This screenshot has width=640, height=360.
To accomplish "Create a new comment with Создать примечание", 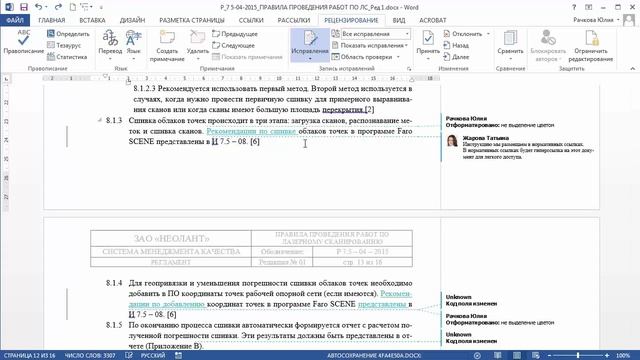I will pyautogui.click(x=167, y=46).
